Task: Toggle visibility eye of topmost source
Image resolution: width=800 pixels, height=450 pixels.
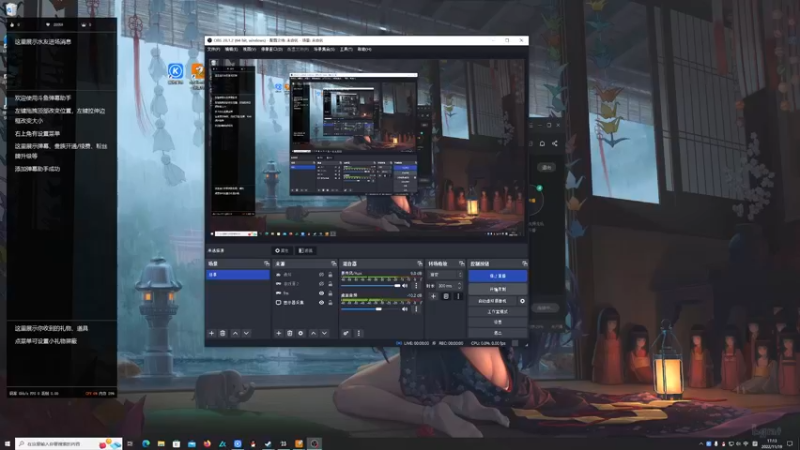Action: [321, 274]
